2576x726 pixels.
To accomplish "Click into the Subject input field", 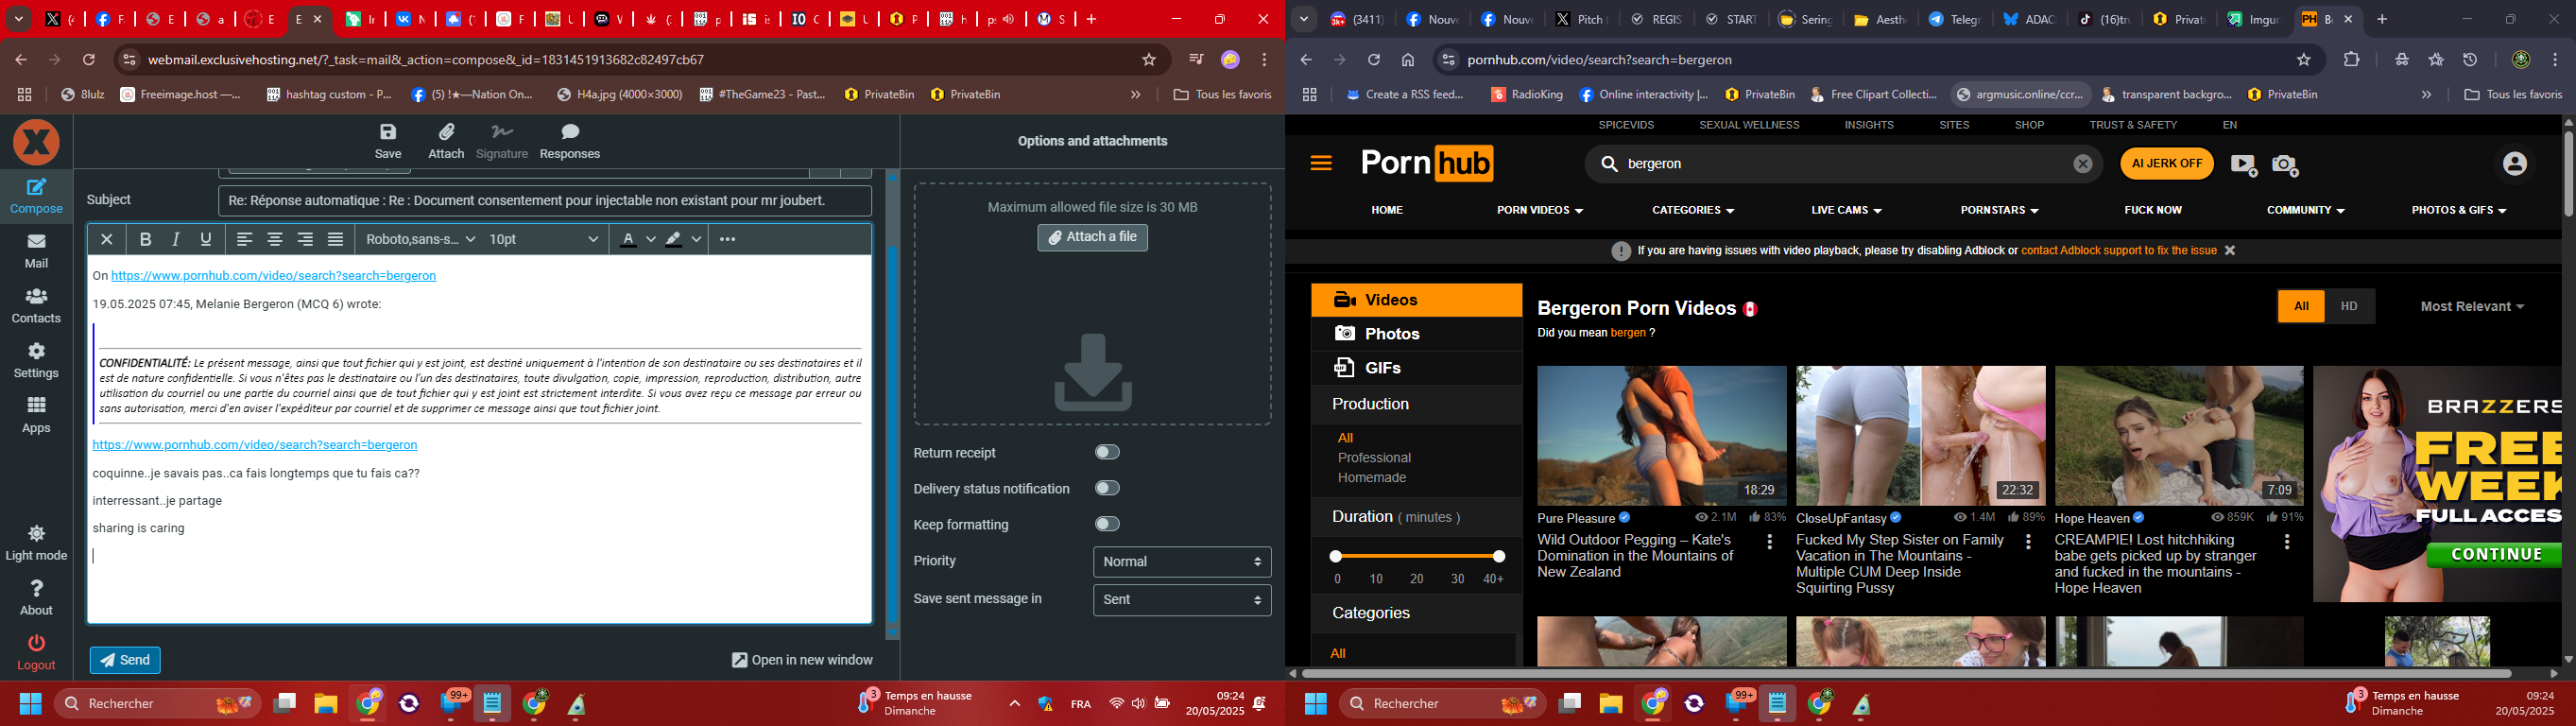I will (545, 201).
